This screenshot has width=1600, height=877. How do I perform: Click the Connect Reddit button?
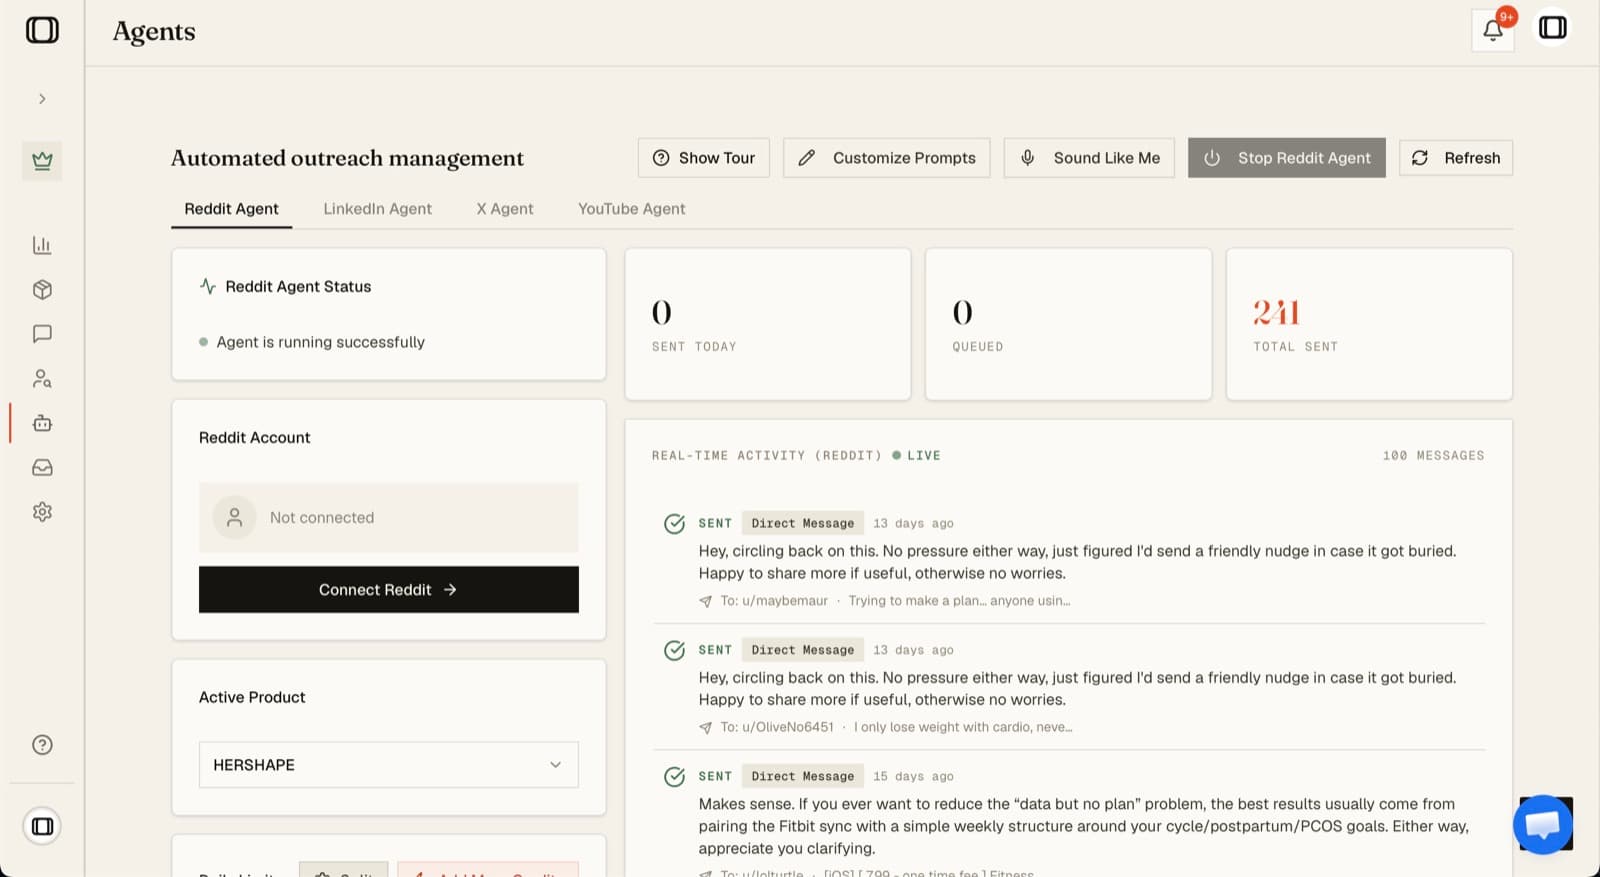[x=389, y=590]
